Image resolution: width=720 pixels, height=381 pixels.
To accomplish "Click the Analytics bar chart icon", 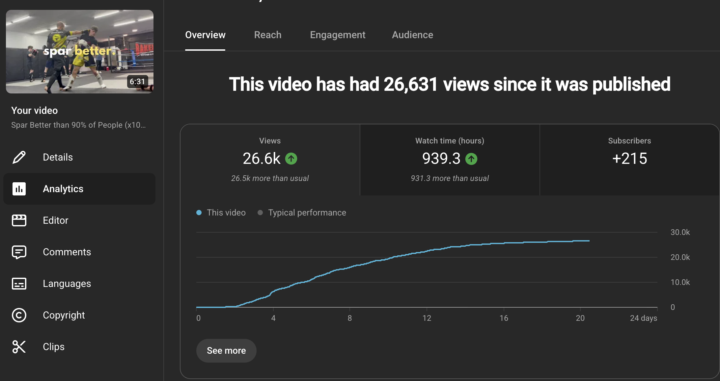I will pos(19,189).
